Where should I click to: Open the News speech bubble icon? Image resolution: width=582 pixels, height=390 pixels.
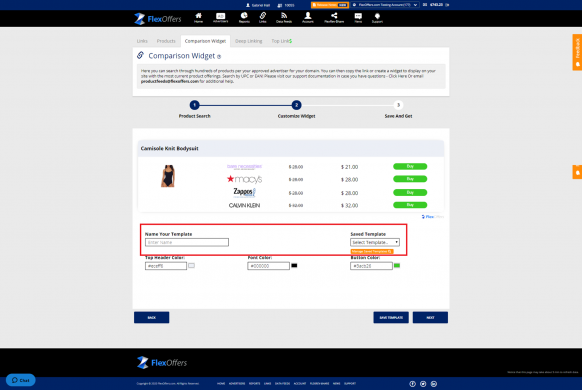358,17
